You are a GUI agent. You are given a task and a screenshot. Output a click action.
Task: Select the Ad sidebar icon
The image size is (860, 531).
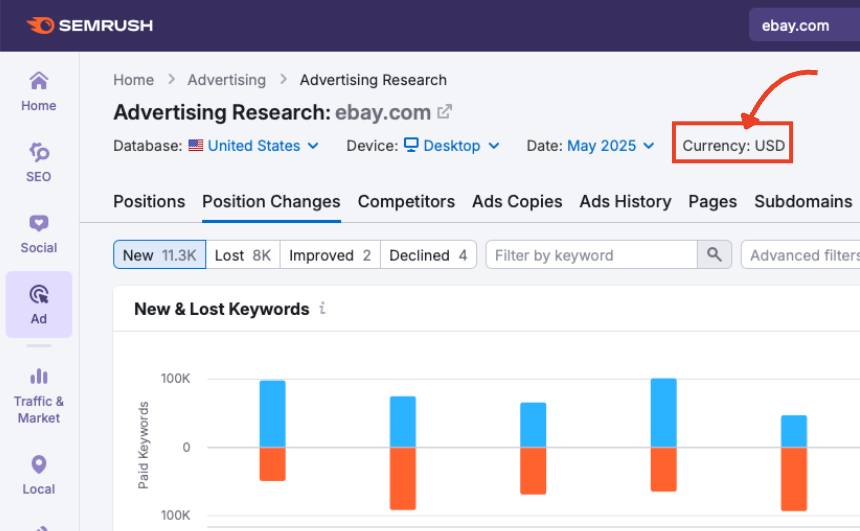click(39, 303)
